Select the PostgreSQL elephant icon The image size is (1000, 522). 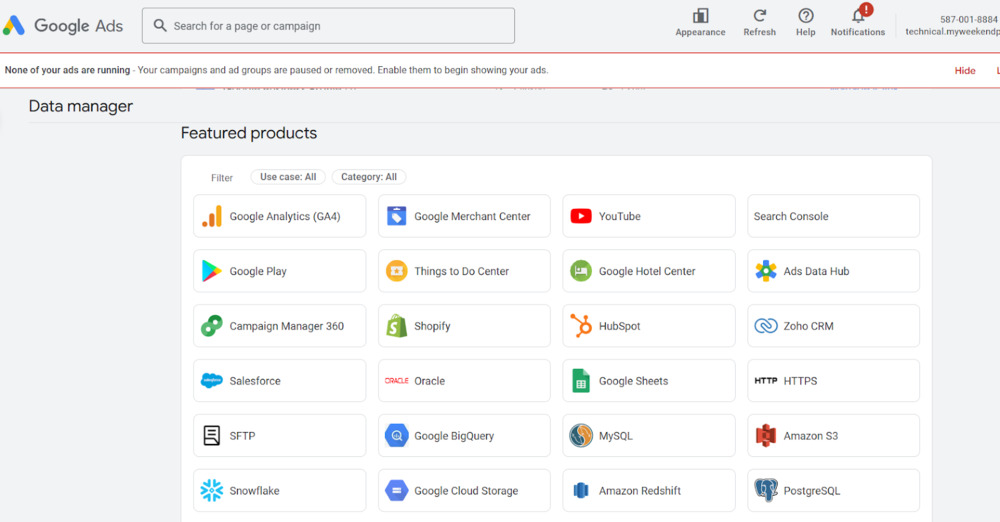[x=766, y=491]
